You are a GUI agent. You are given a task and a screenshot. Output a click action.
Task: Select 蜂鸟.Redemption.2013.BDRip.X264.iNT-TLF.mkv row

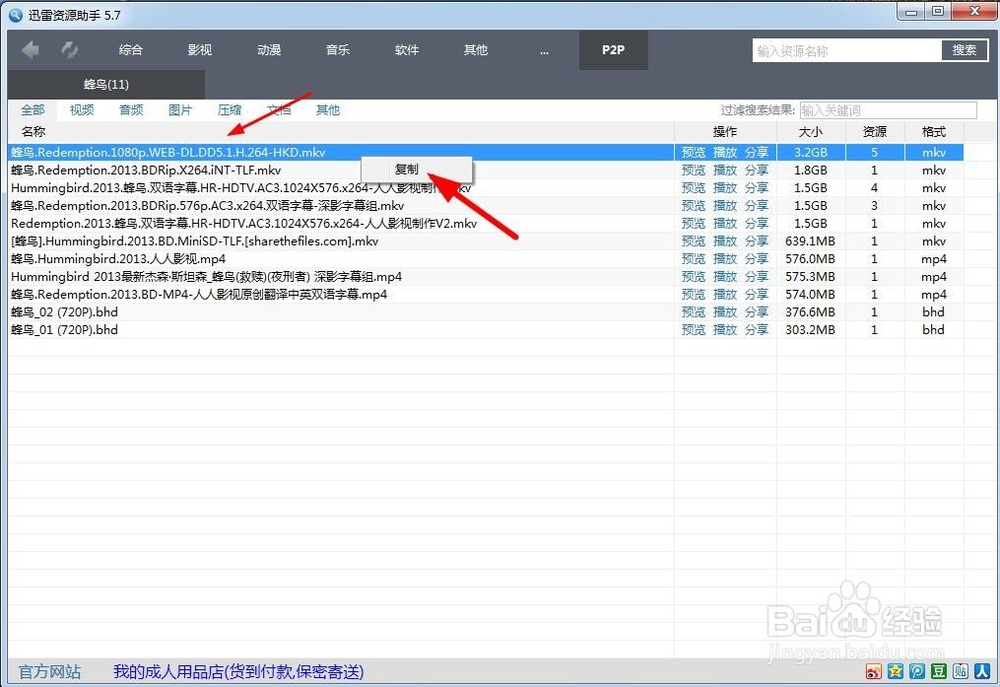pos(485,170)
